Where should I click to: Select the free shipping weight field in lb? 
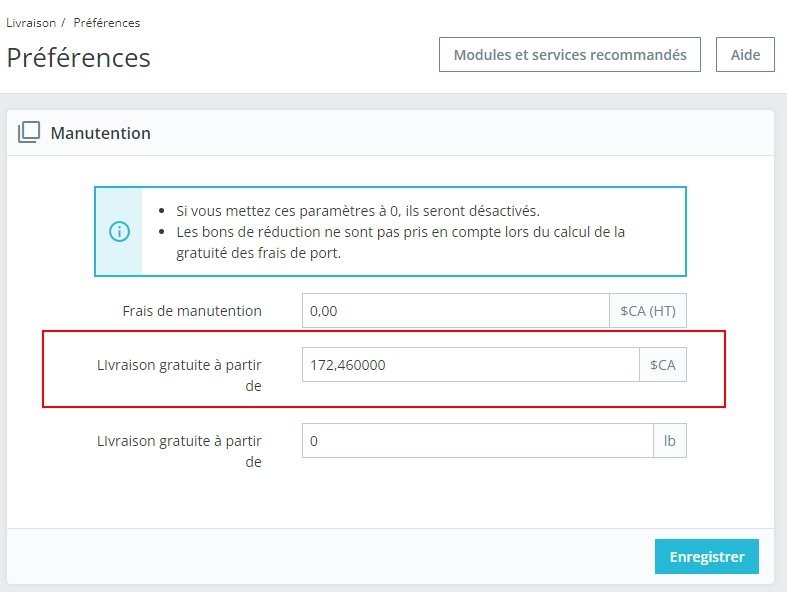point(476,441)
